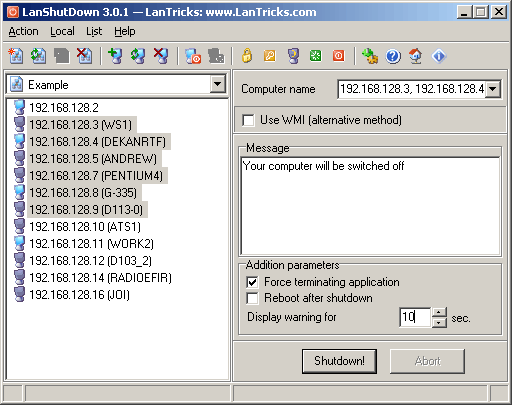Click computer icon beside 192.168.128.10 (ATS1)

20,226
